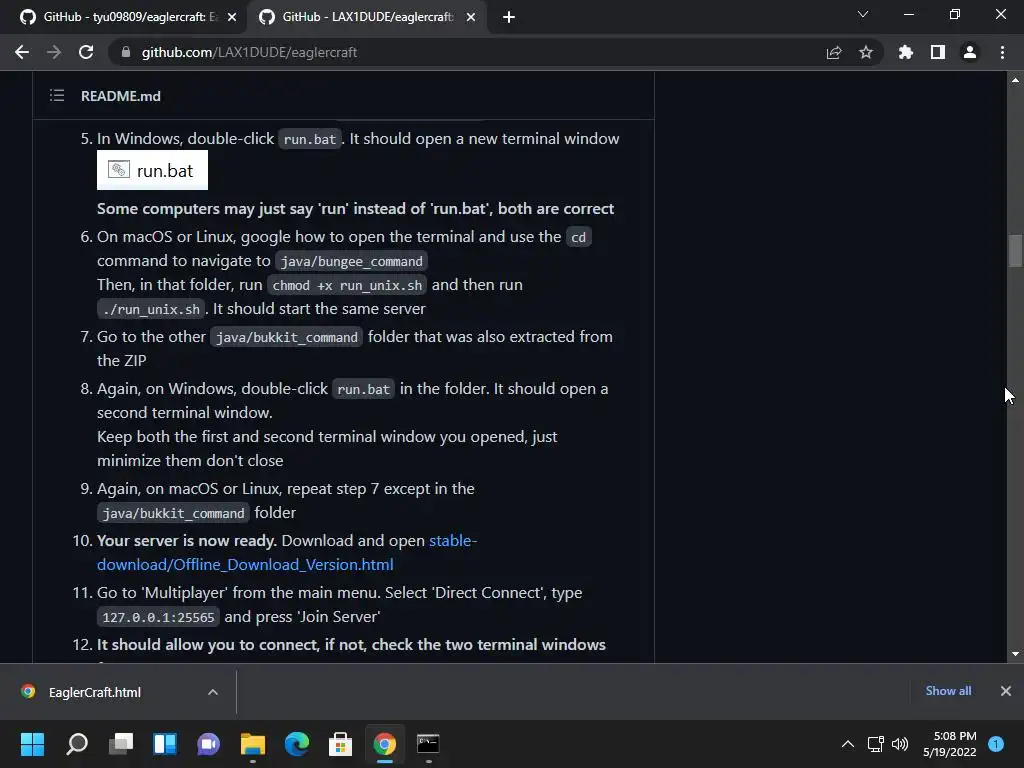Screen dimensions: 1024x768
Task: Open File Explorer from taskbar
Action: 253,744
